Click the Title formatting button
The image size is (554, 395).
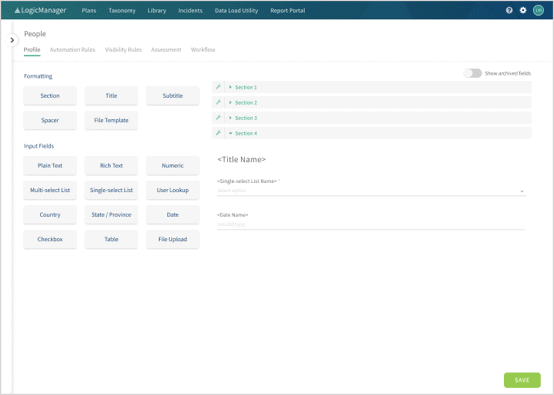[x=111, y=96]
